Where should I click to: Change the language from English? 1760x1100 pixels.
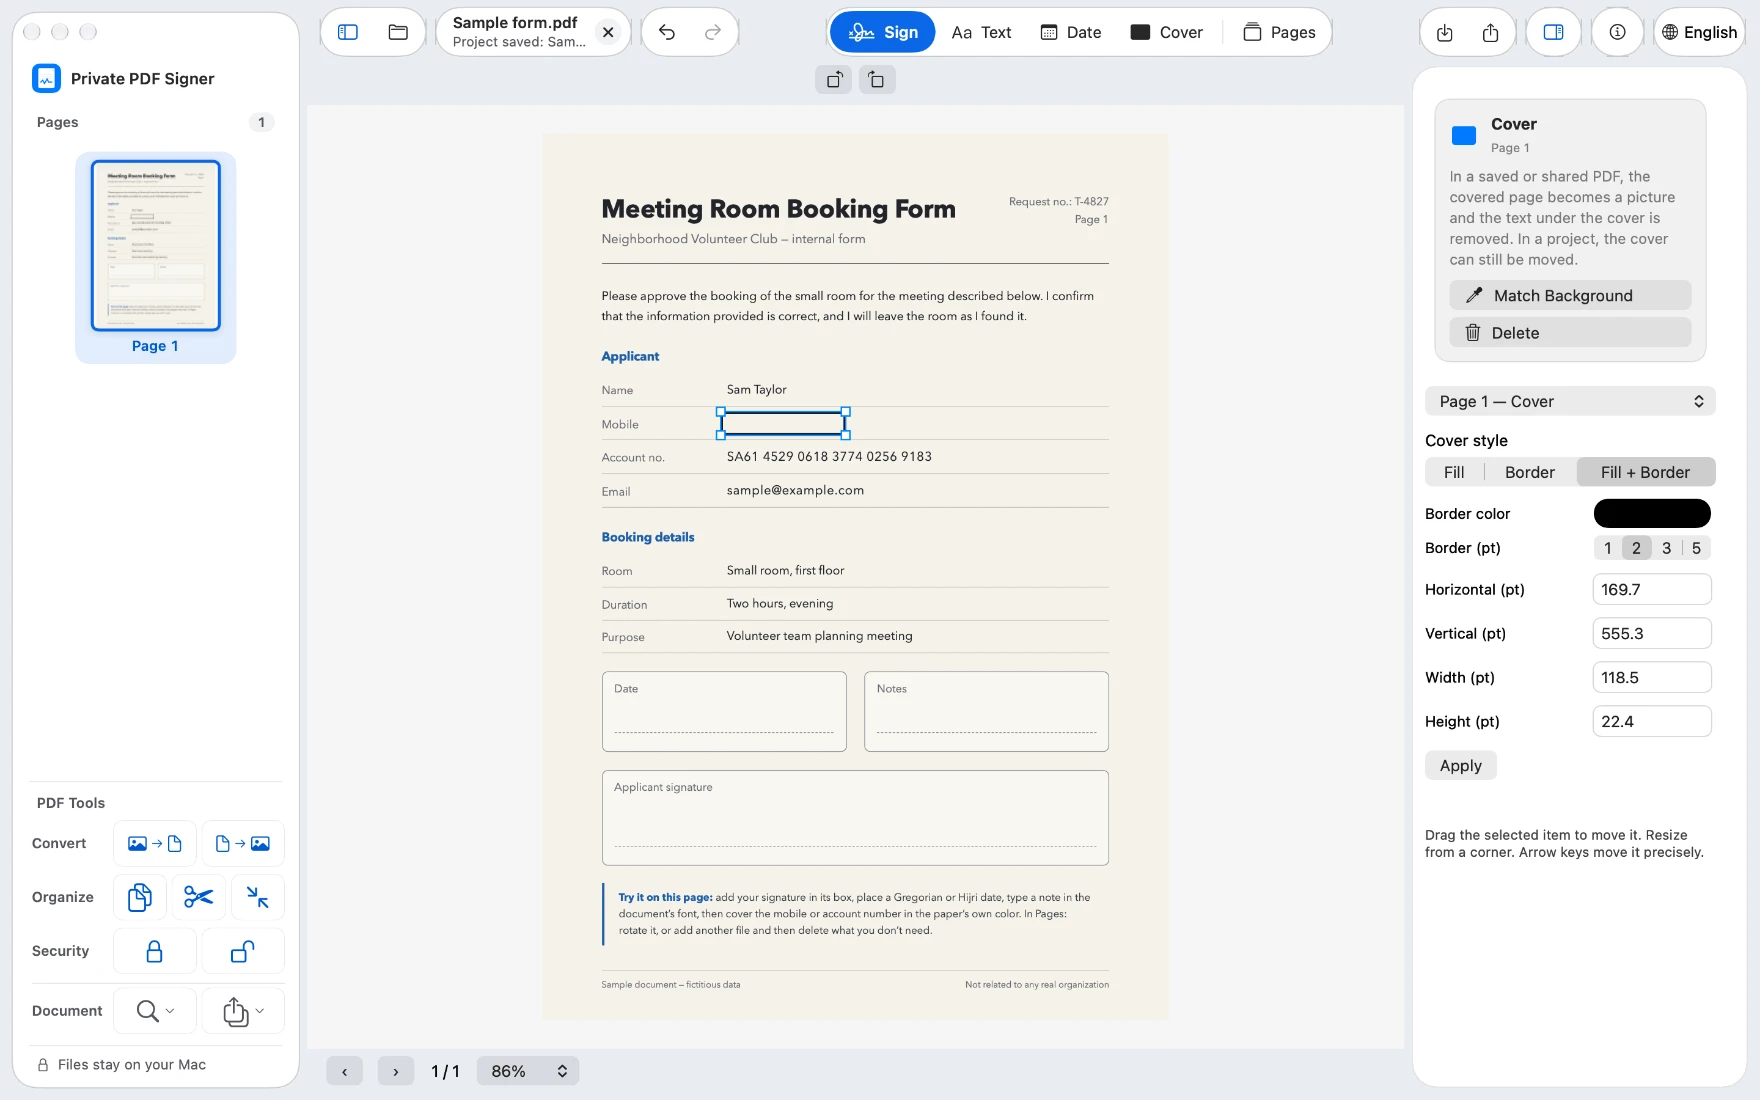pyautogui.click(x=1700, y=32)
